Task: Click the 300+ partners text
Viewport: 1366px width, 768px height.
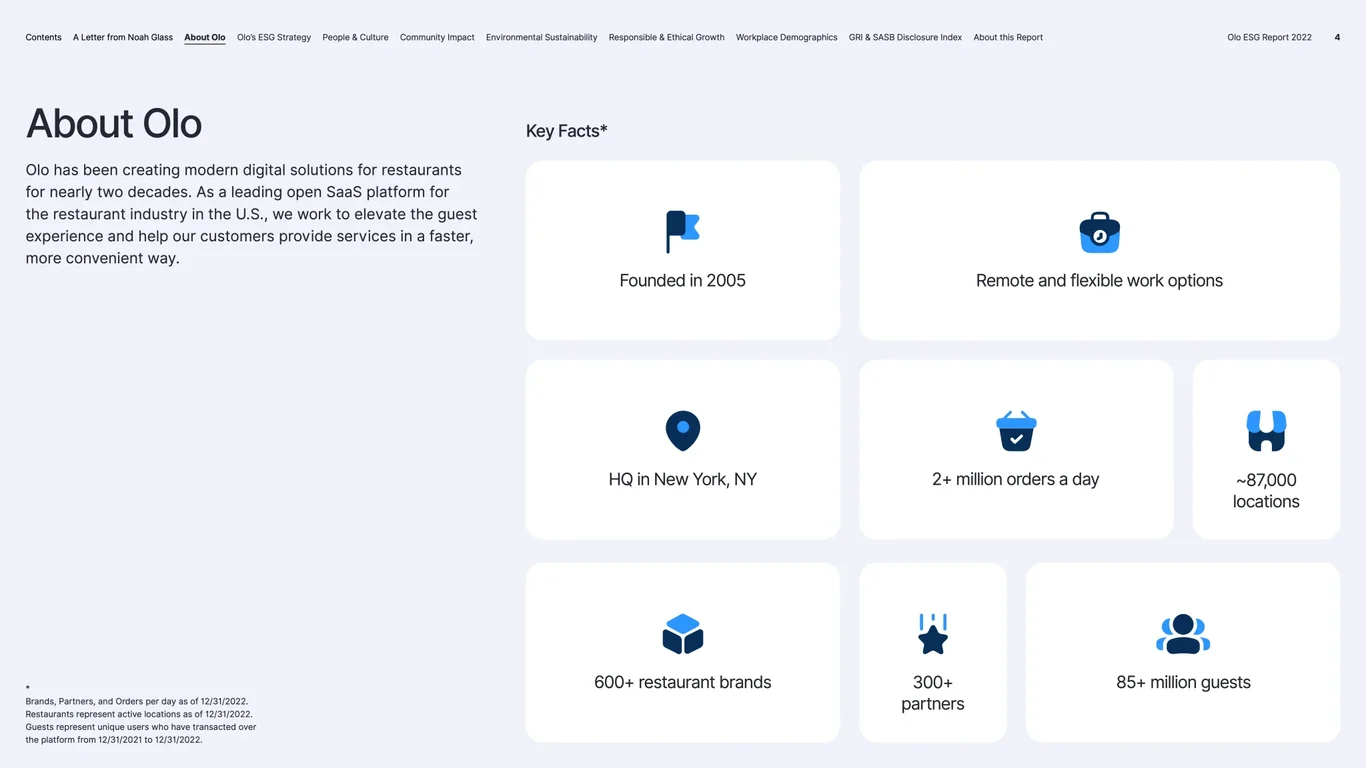Action: tap(933, 693)
